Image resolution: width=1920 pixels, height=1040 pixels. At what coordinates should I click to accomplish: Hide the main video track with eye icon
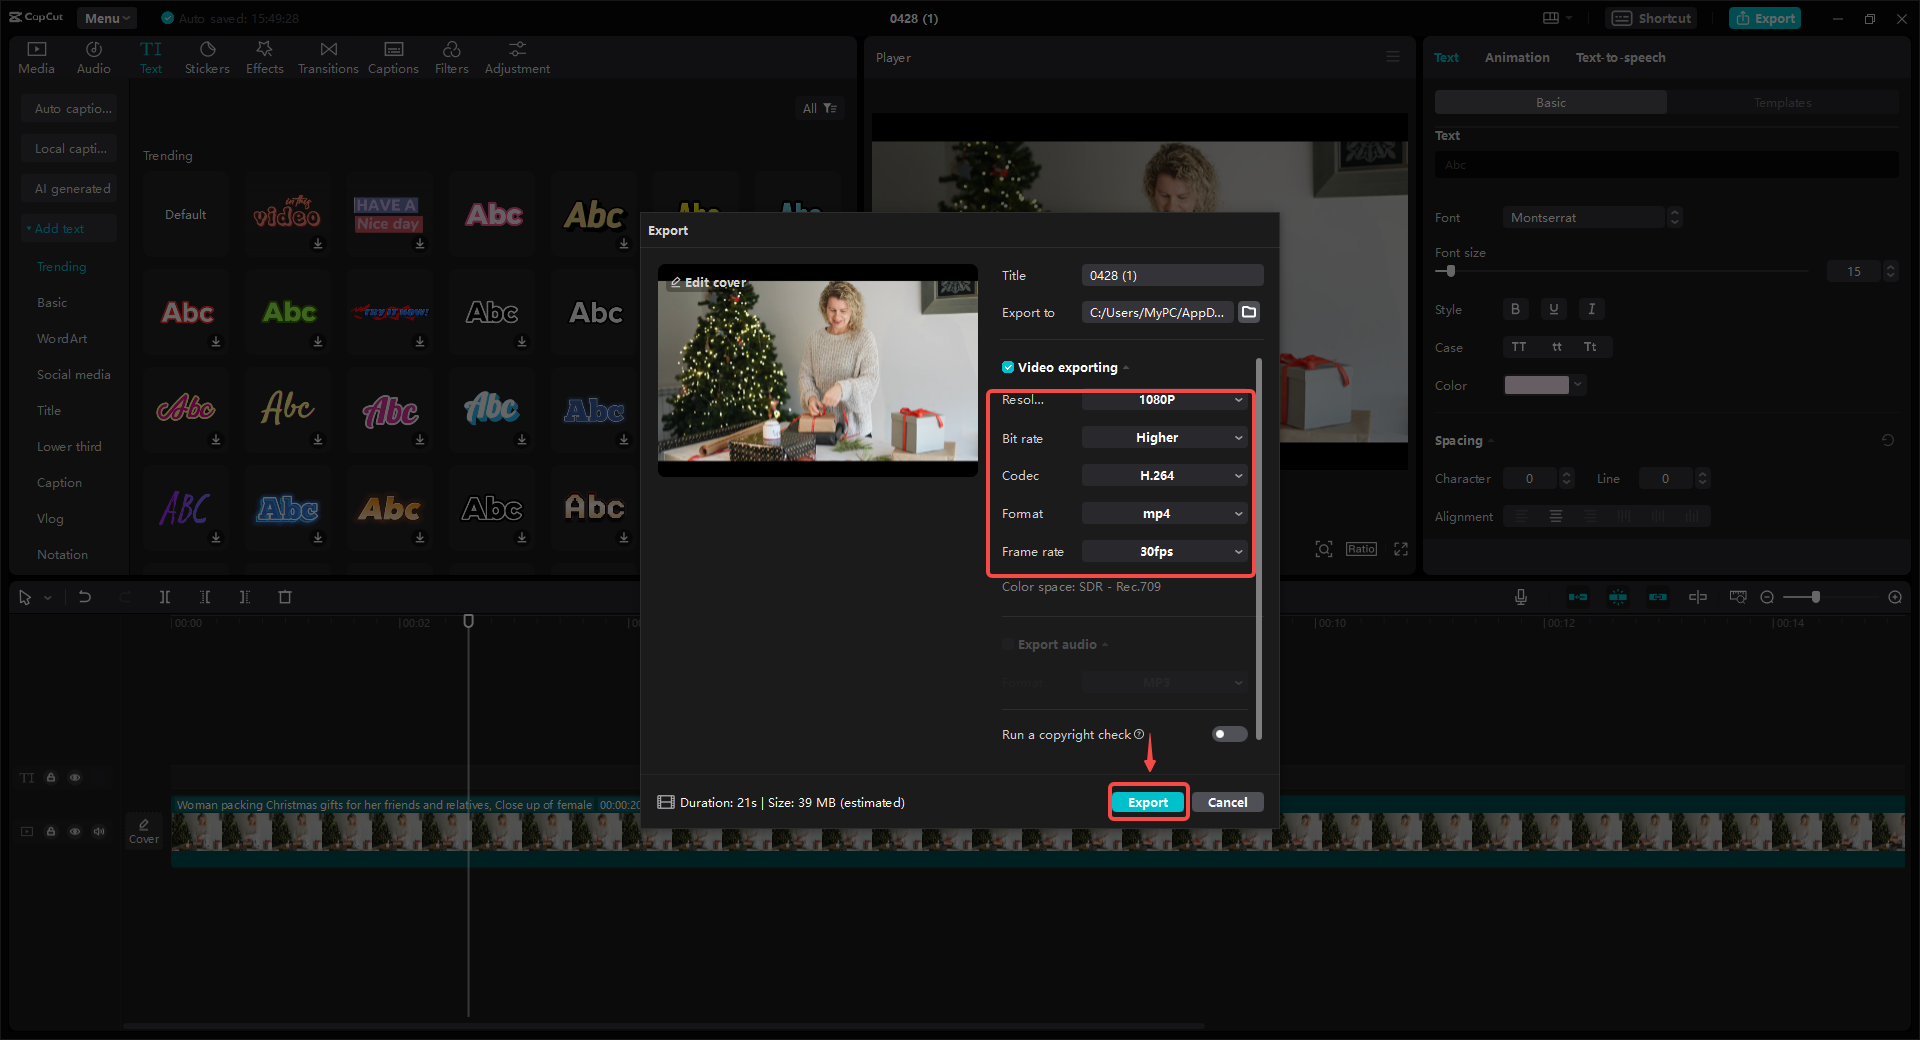(x=75, y=831)
